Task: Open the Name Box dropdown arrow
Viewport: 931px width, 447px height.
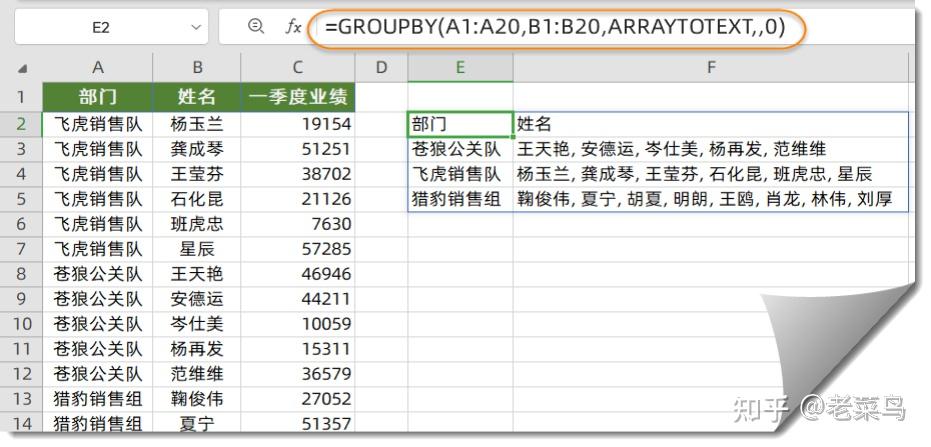Action: 196,27
